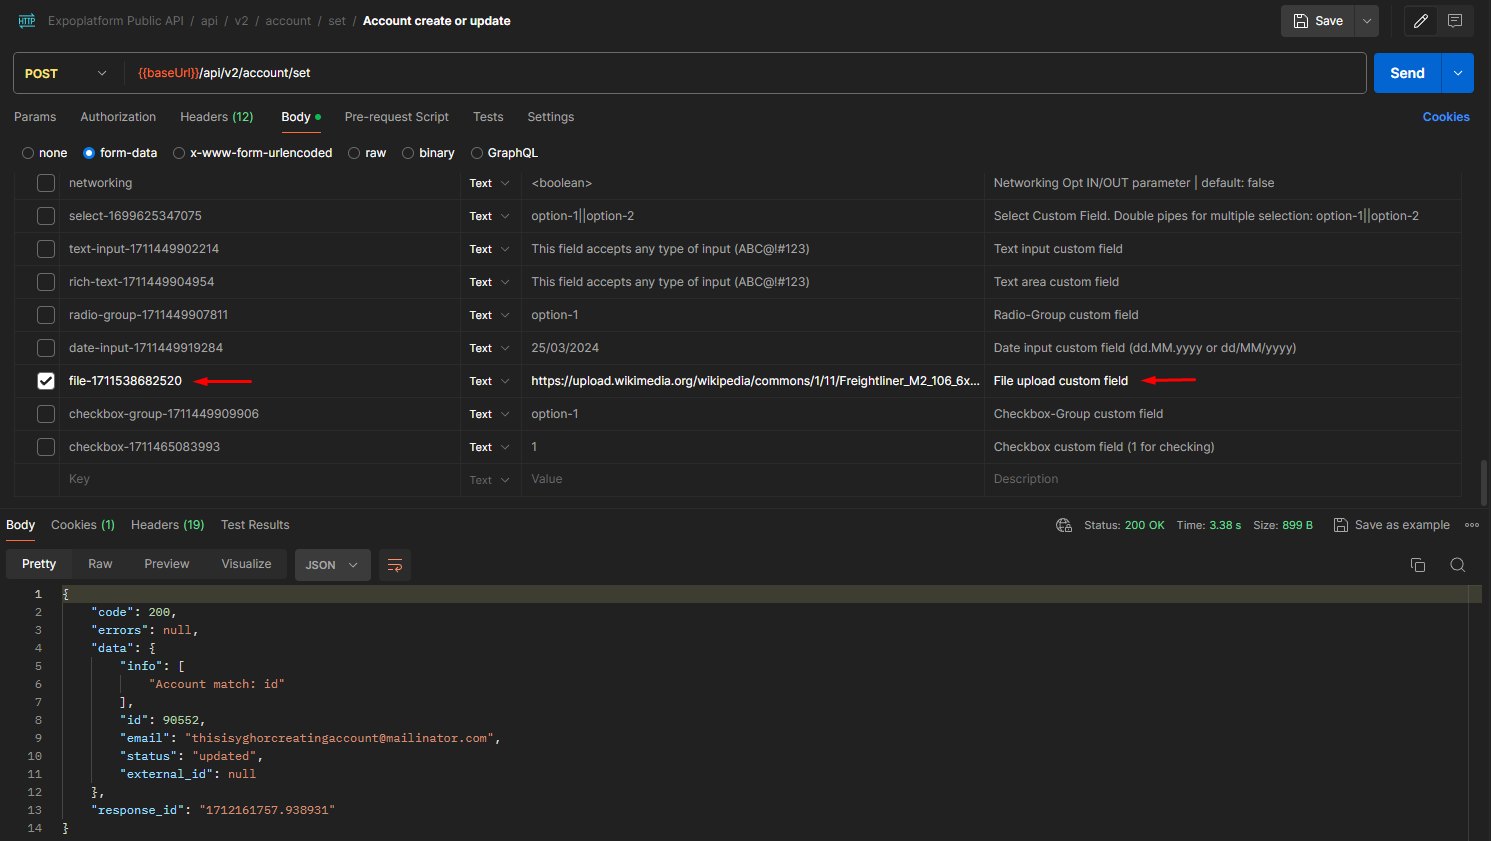Screen dimensions: 1491x841
Task: Open response search magnifier icon
Action: click(x=1457, y=564)
